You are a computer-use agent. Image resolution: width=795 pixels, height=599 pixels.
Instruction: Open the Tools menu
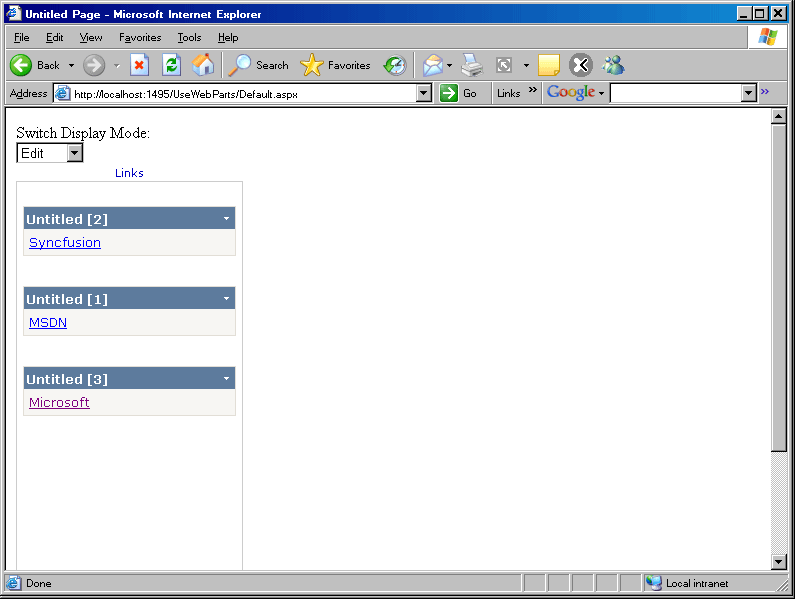coord(189,37)
